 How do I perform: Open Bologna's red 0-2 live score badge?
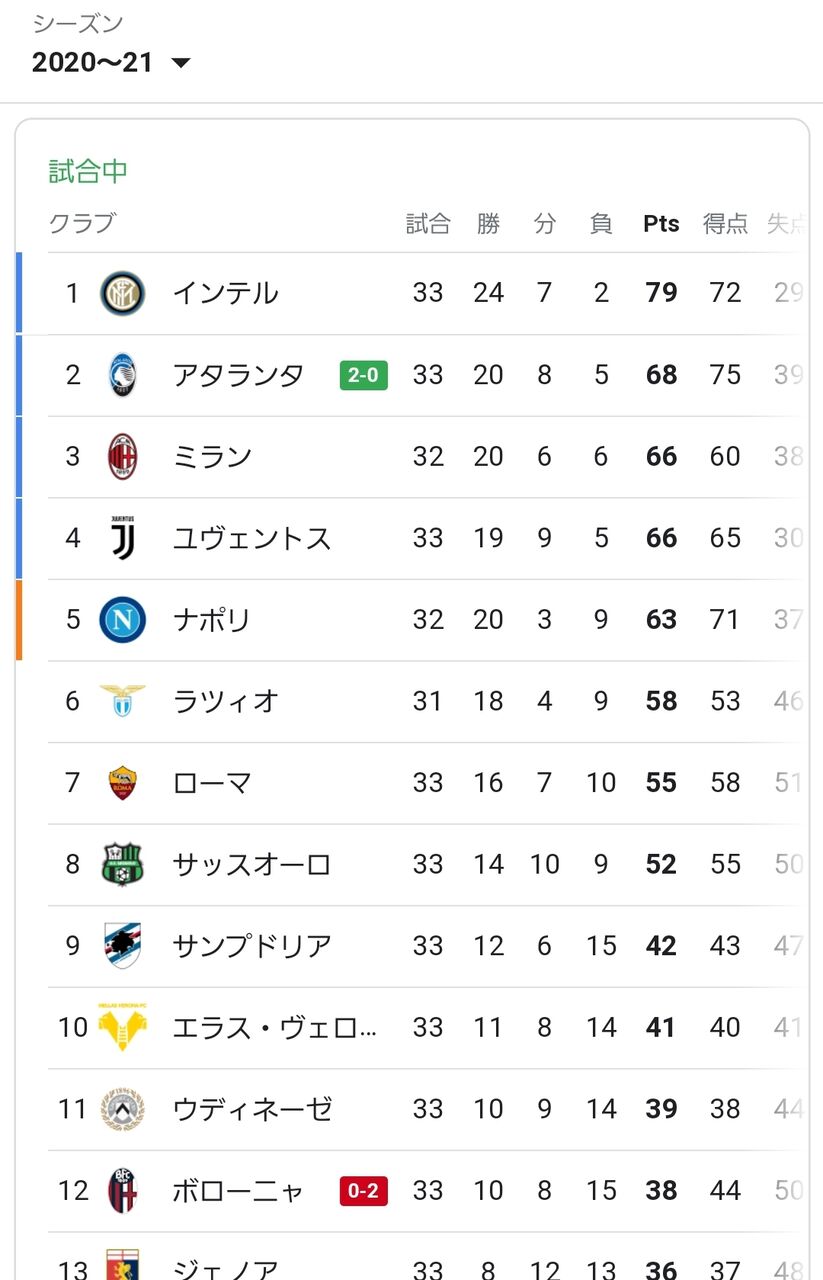[364, 1191]
